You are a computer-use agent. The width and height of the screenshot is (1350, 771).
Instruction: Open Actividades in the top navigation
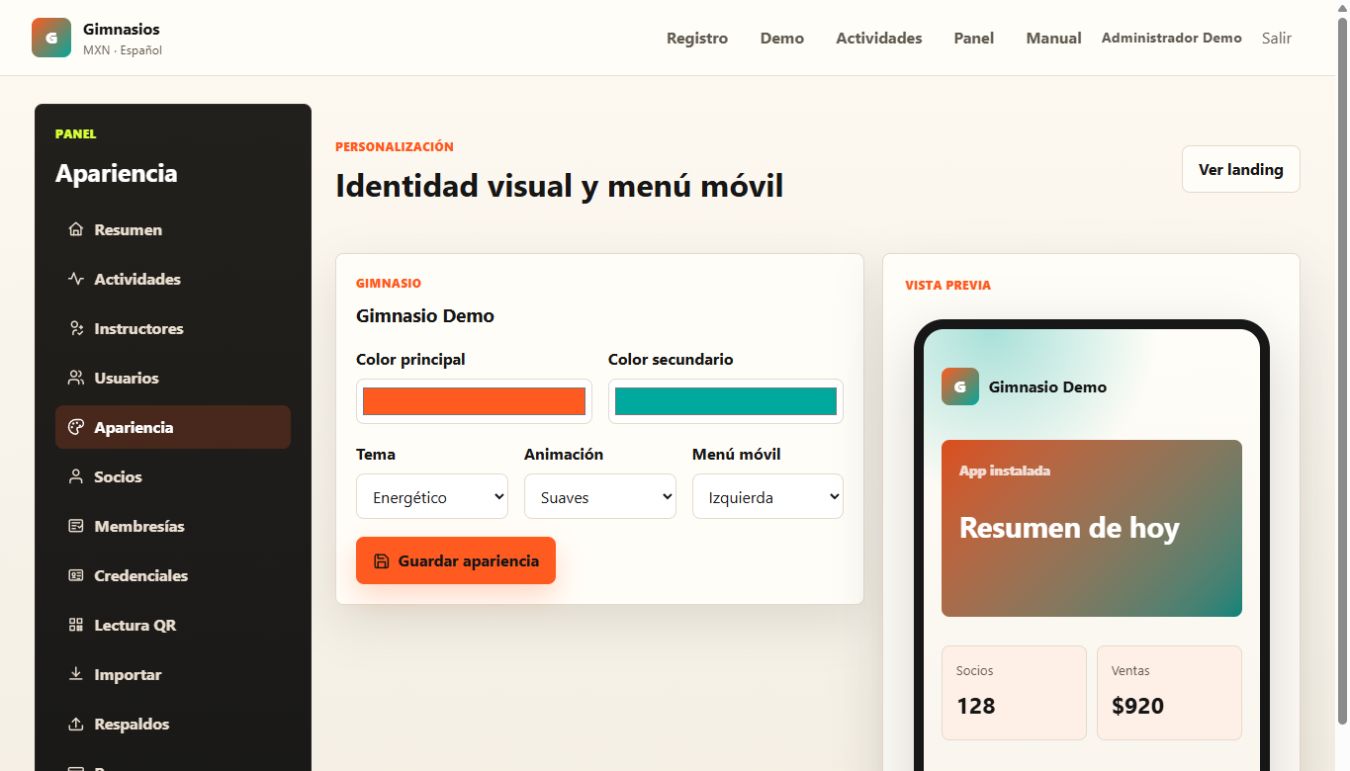coord(879,38)
